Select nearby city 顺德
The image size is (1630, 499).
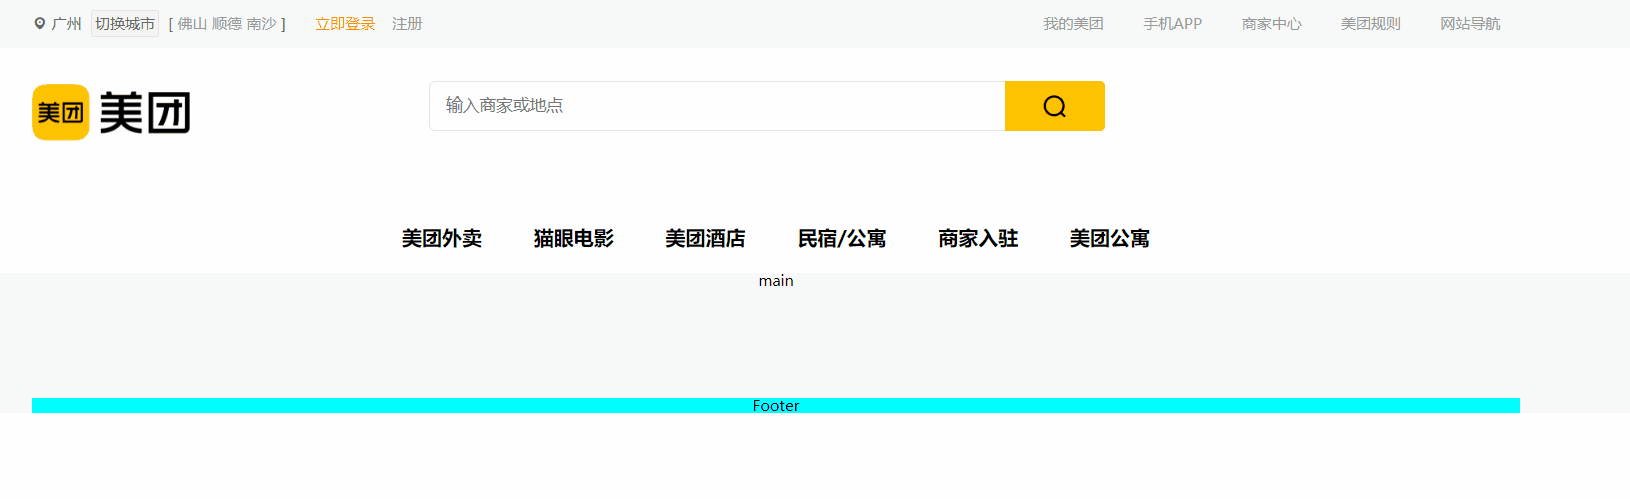pyautogui.click(x=227, y=24)
